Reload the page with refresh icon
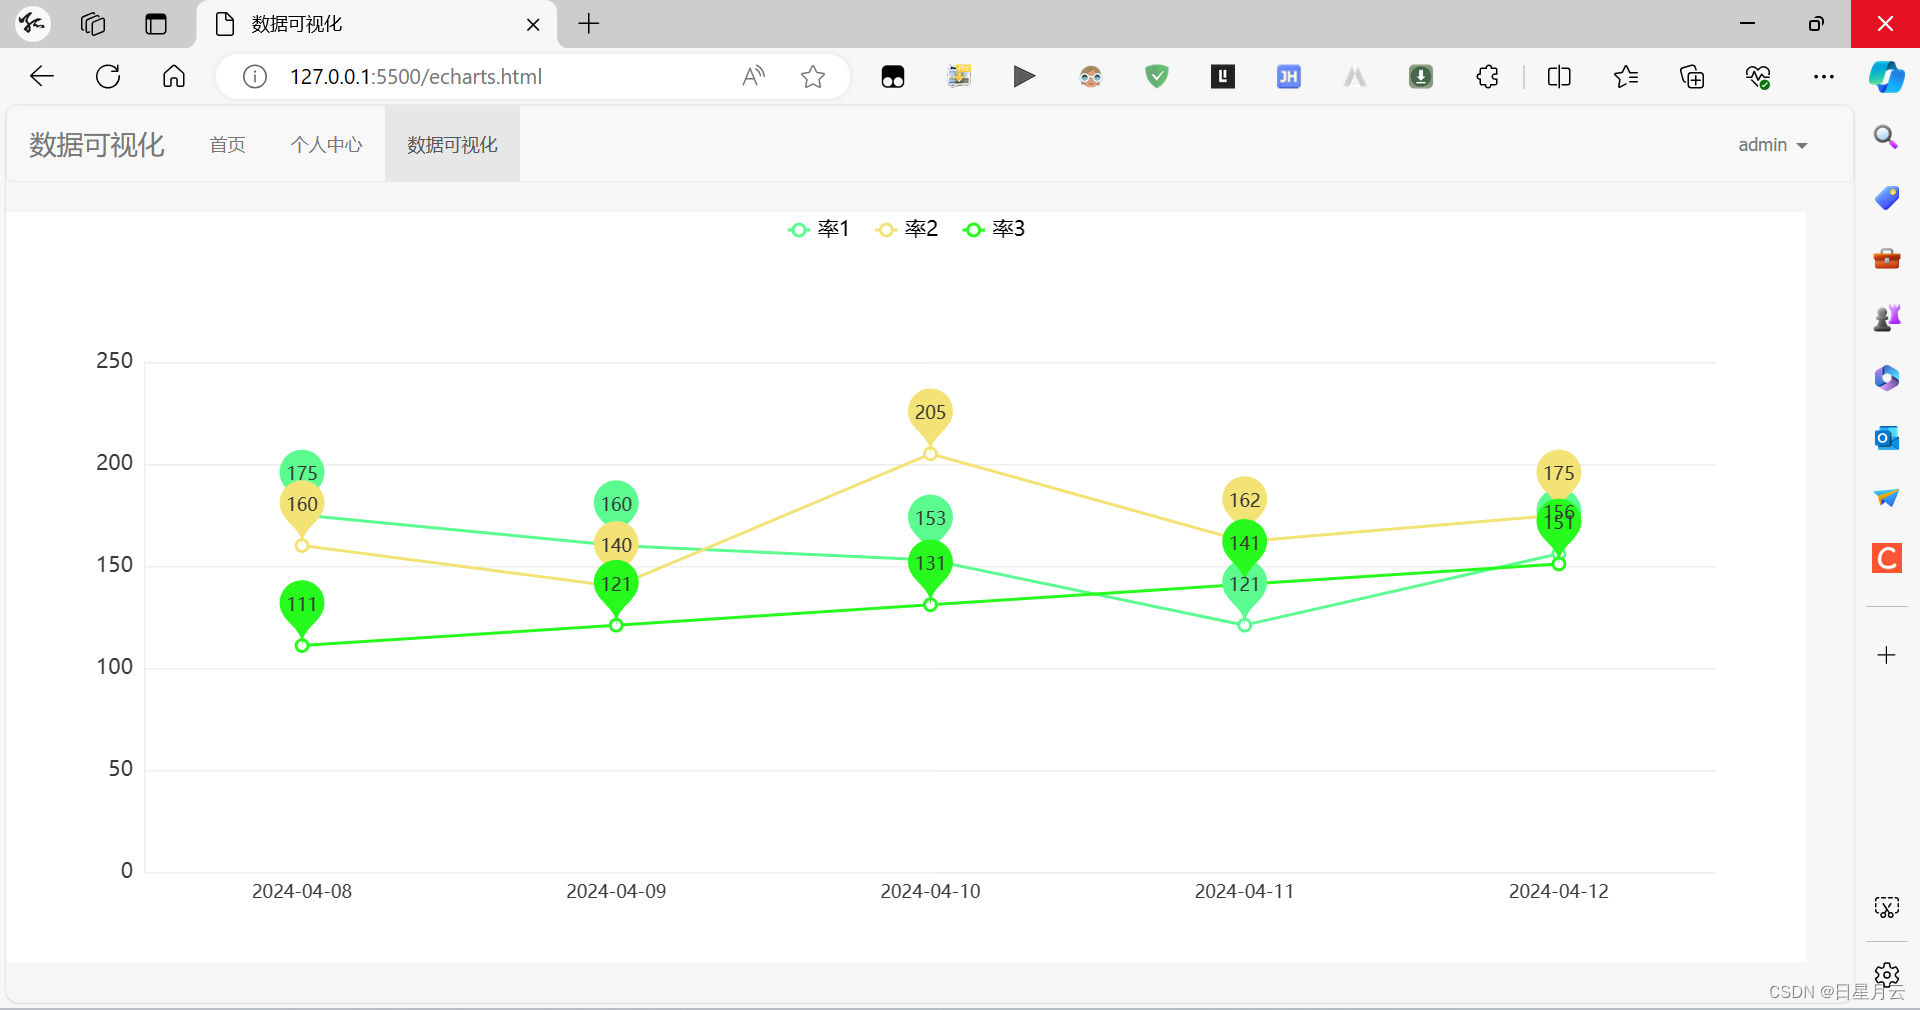 click(108, 76)
